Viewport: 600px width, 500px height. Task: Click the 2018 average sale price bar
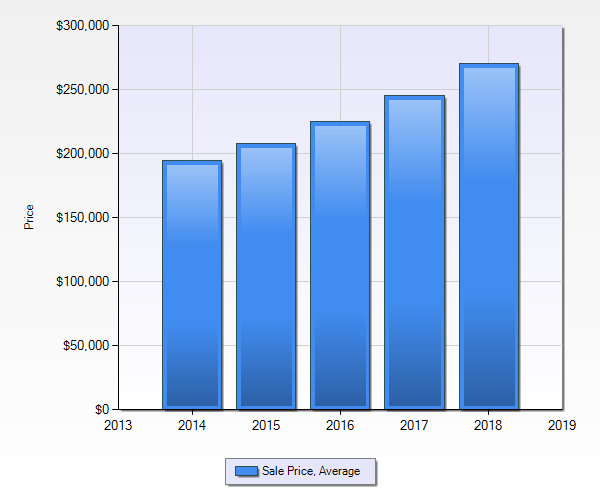point(489,236)
